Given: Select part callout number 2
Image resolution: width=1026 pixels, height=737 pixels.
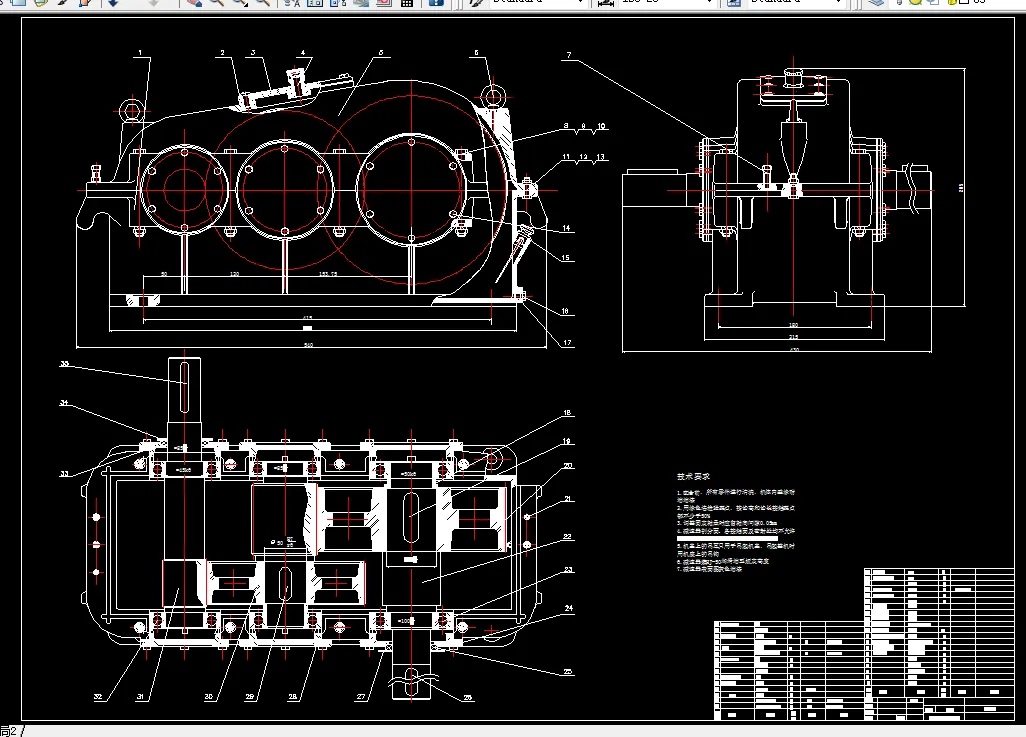Looking at the screenshot, I should (x=222, y=53).
